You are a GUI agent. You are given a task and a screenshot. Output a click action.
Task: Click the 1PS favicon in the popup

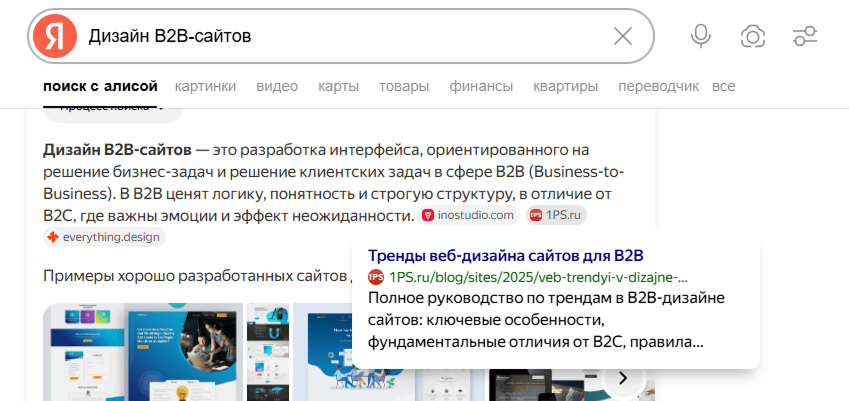click(x=376, y=277)
